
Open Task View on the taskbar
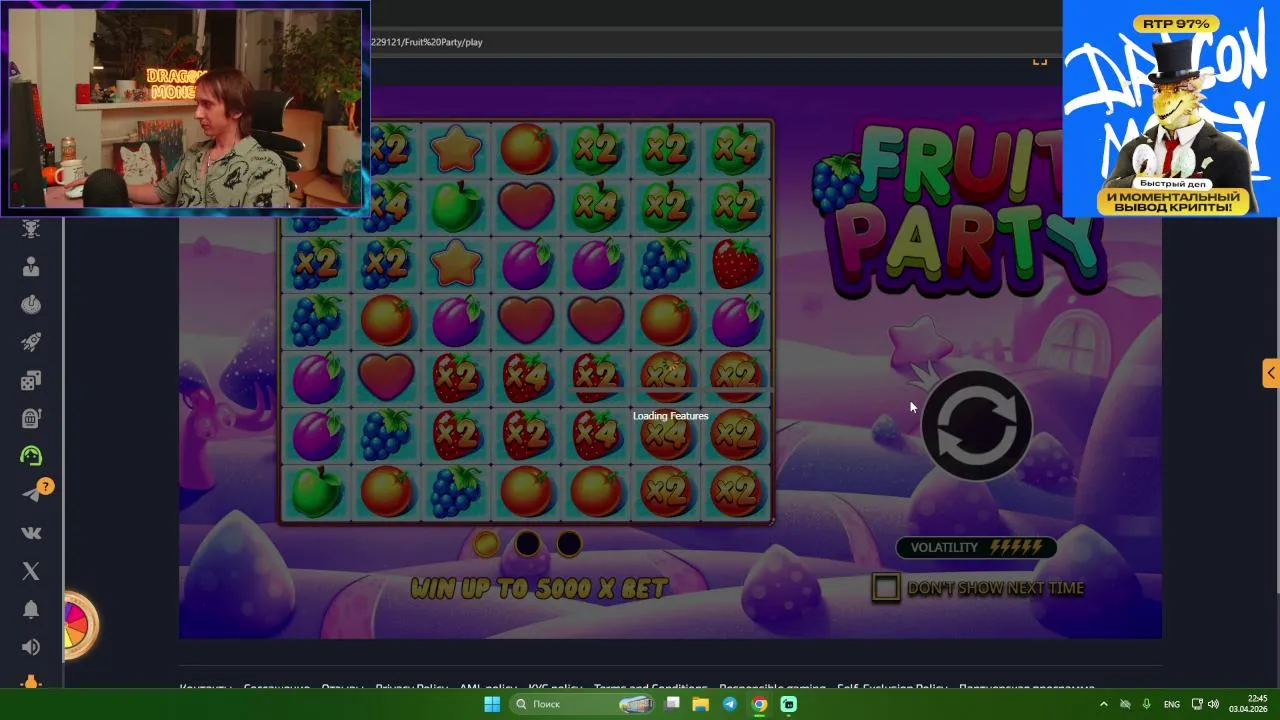point(673,704)
